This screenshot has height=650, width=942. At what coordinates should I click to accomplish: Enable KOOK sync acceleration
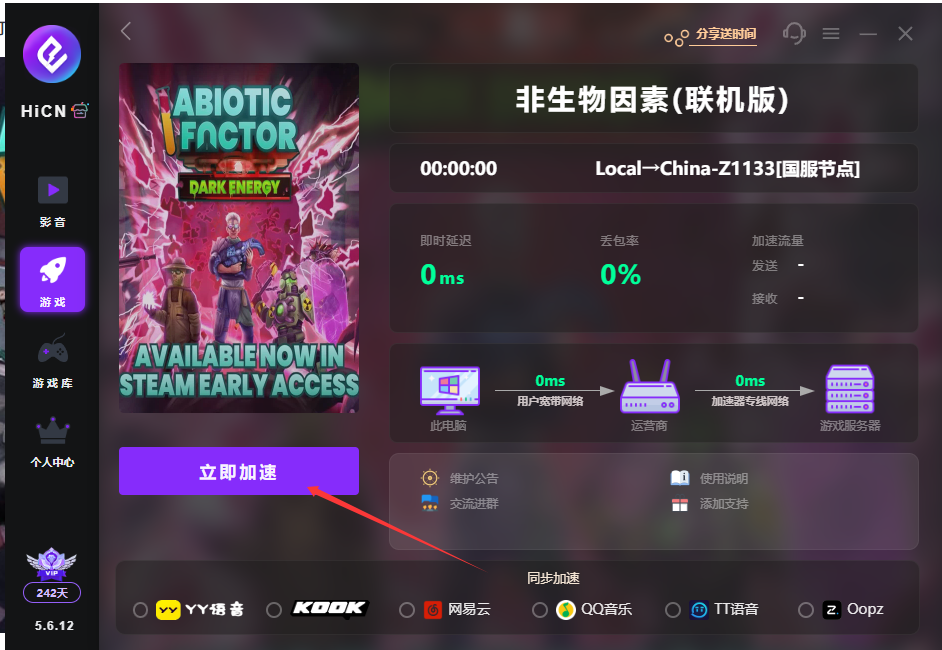coord(274,610)
